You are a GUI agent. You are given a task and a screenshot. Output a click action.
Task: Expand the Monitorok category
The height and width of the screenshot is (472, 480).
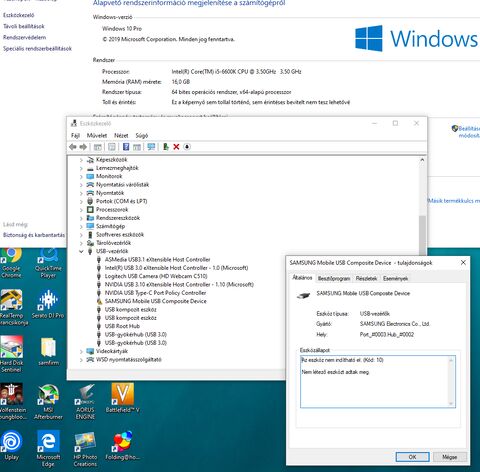81,176
